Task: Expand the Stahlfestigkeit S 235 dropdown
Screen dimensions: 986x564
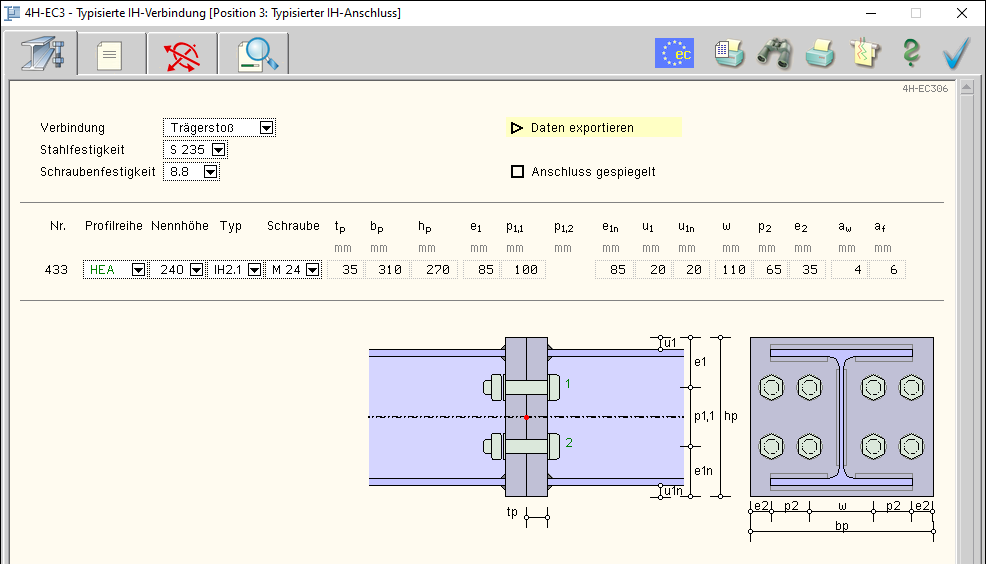Action: [x=219, y=150]
